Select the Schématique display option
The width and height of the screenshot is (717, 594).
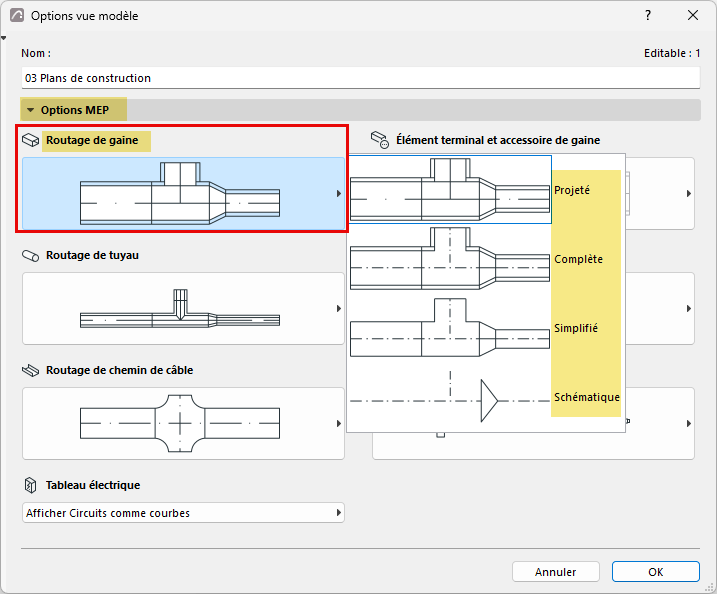click(x=486, y=397)
